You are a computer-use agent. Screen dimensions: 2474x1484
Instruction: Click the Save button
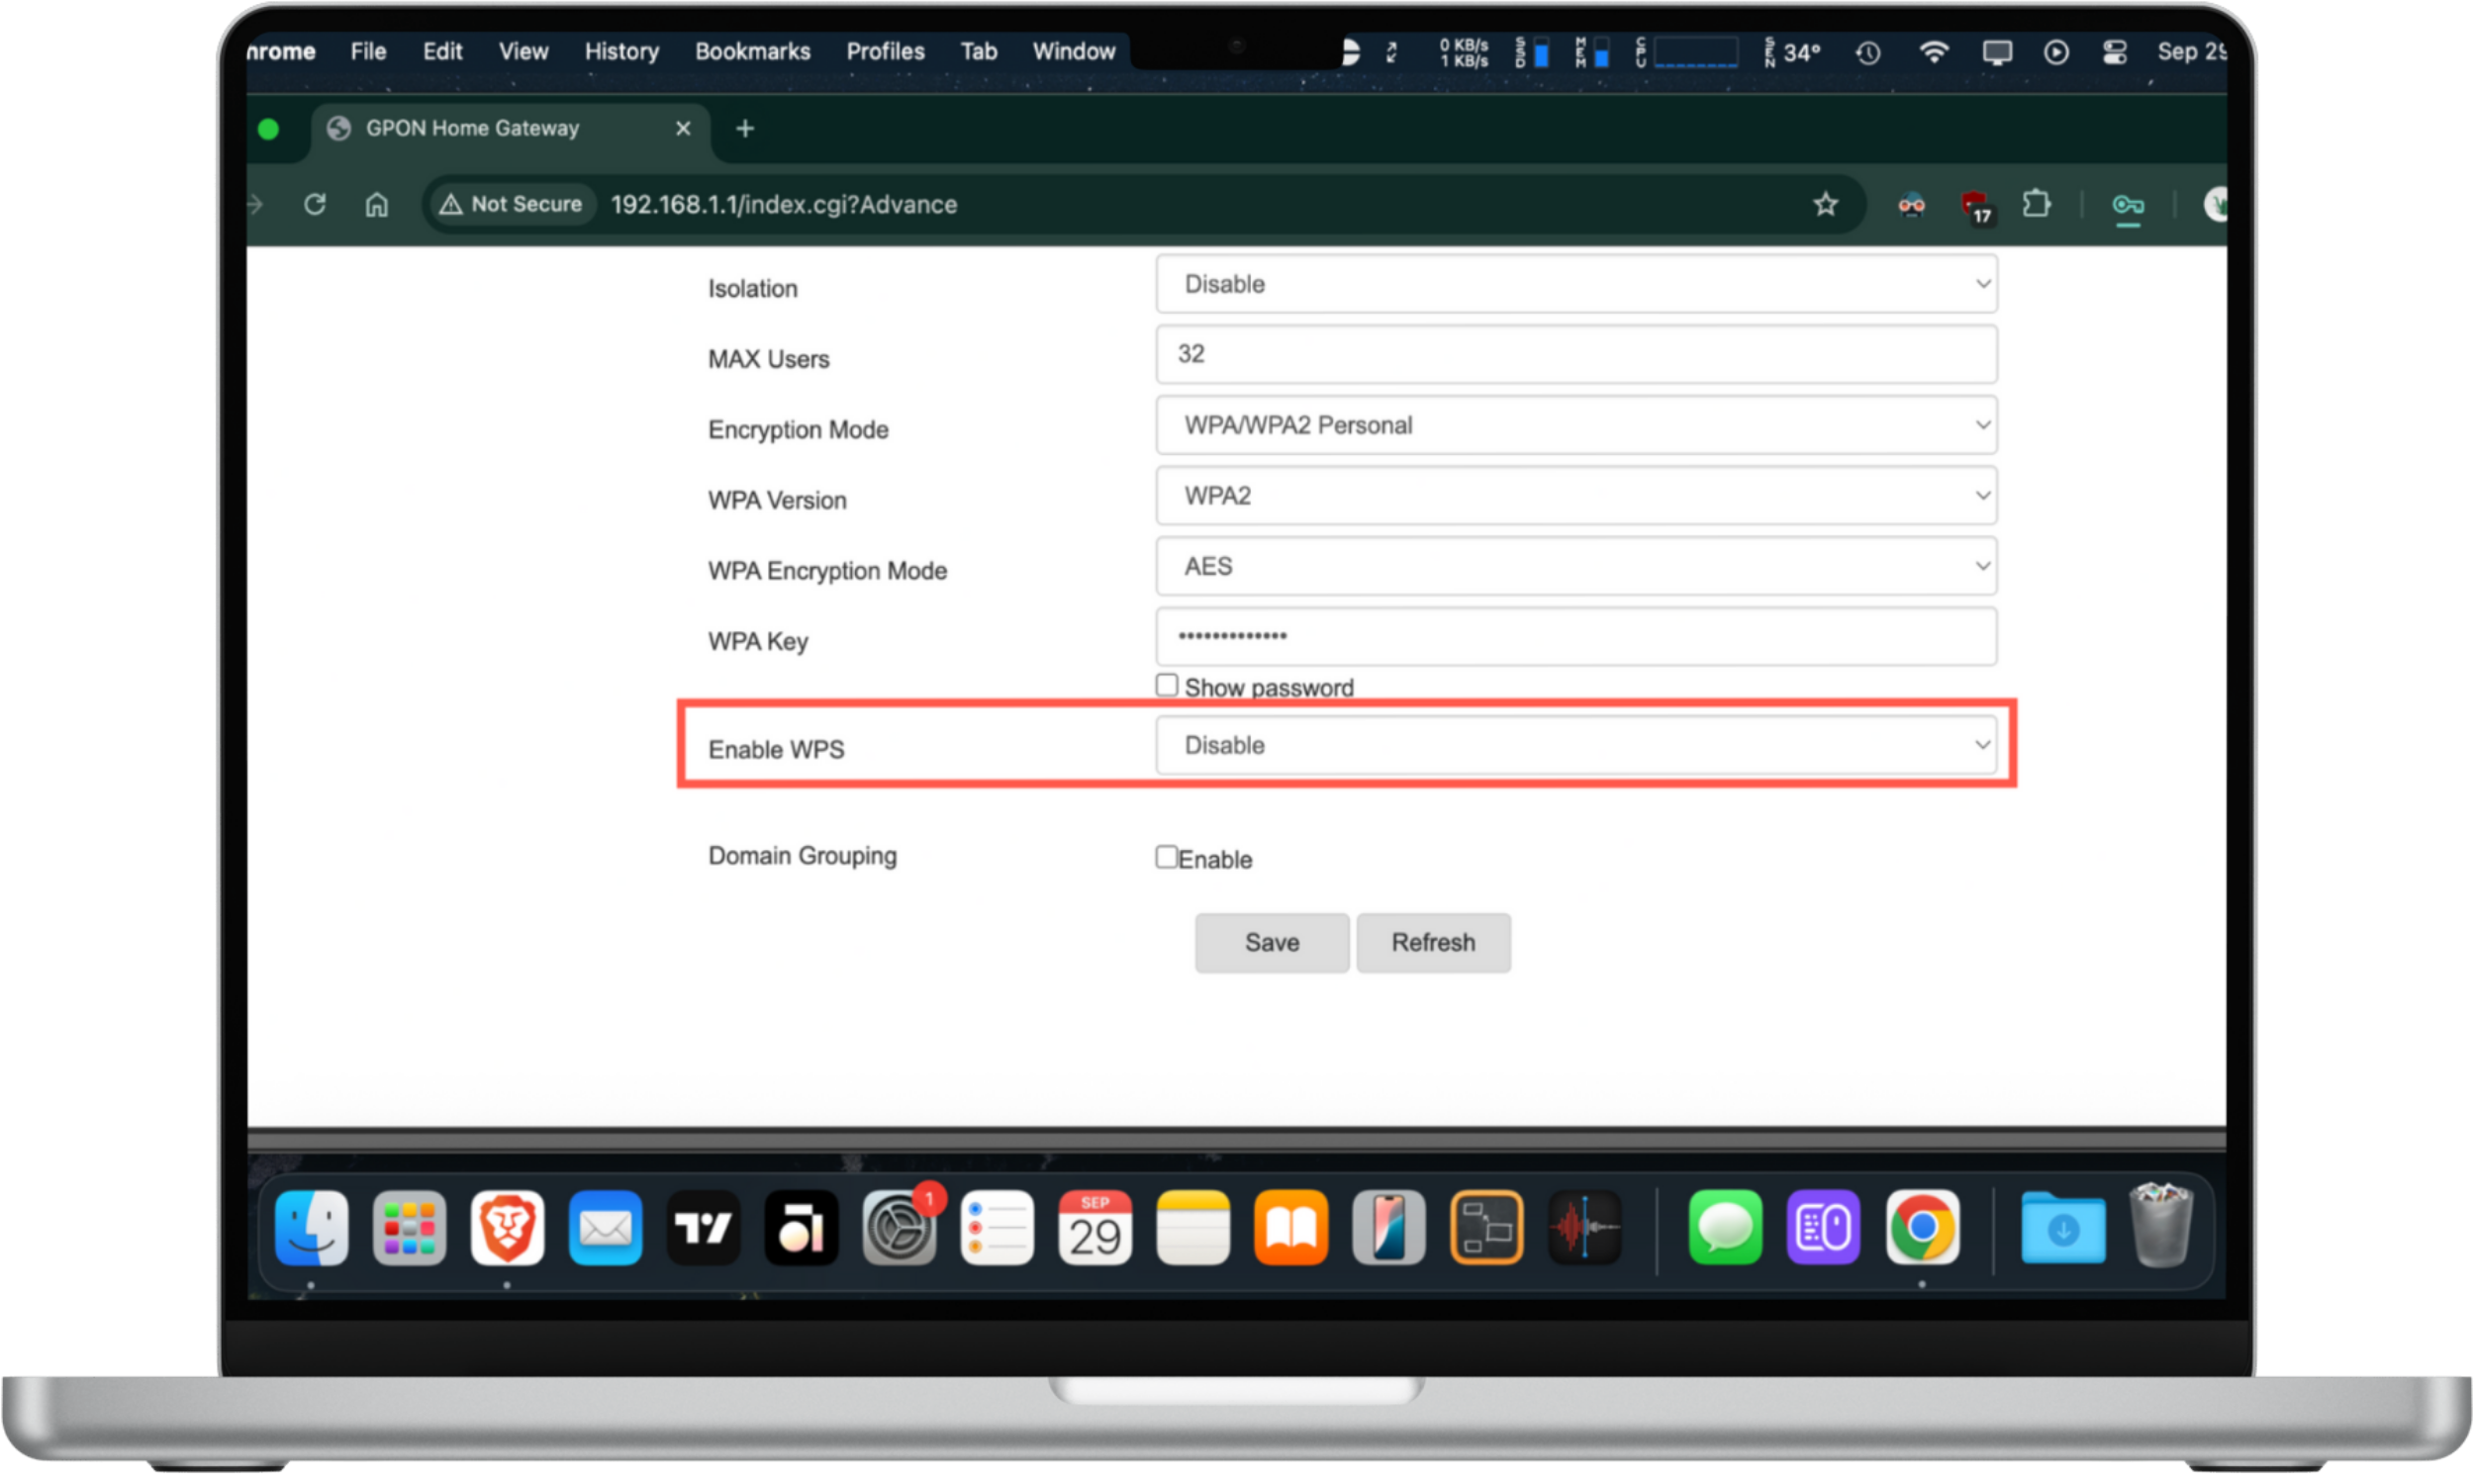pyautogui.click(x=1271, y=942)
